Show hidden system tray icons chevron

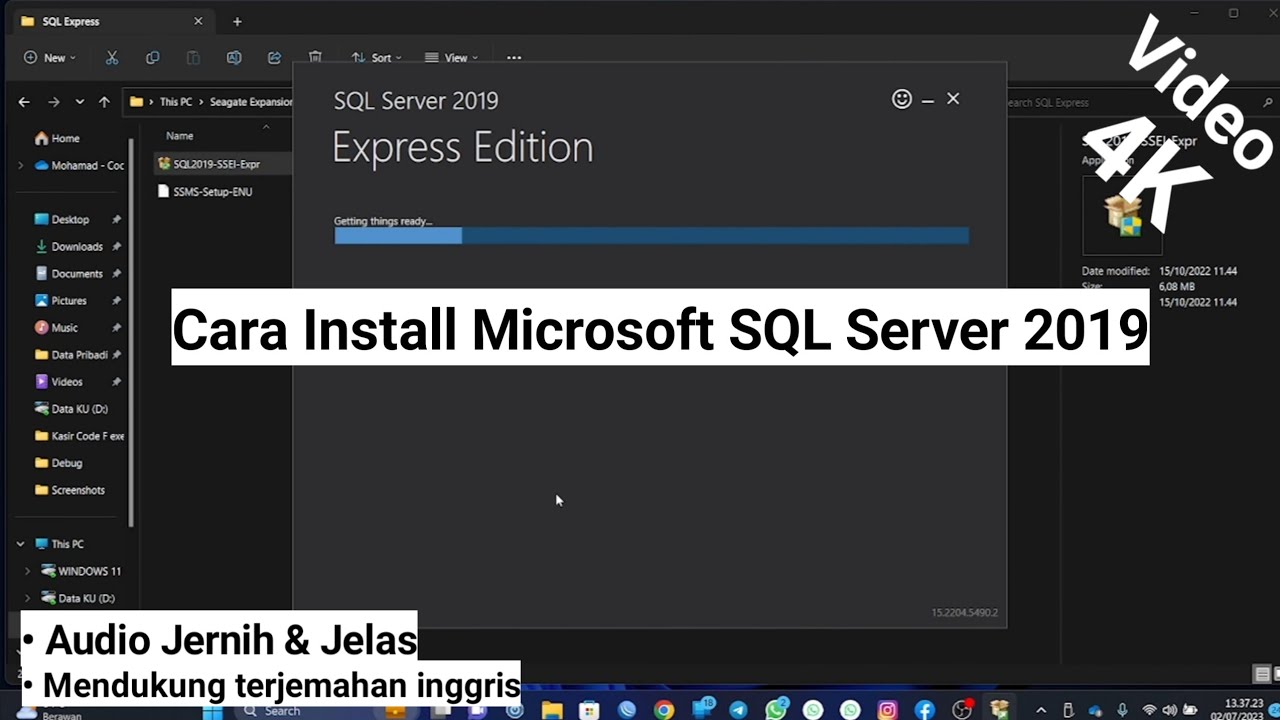click(x=1041, y=711)
